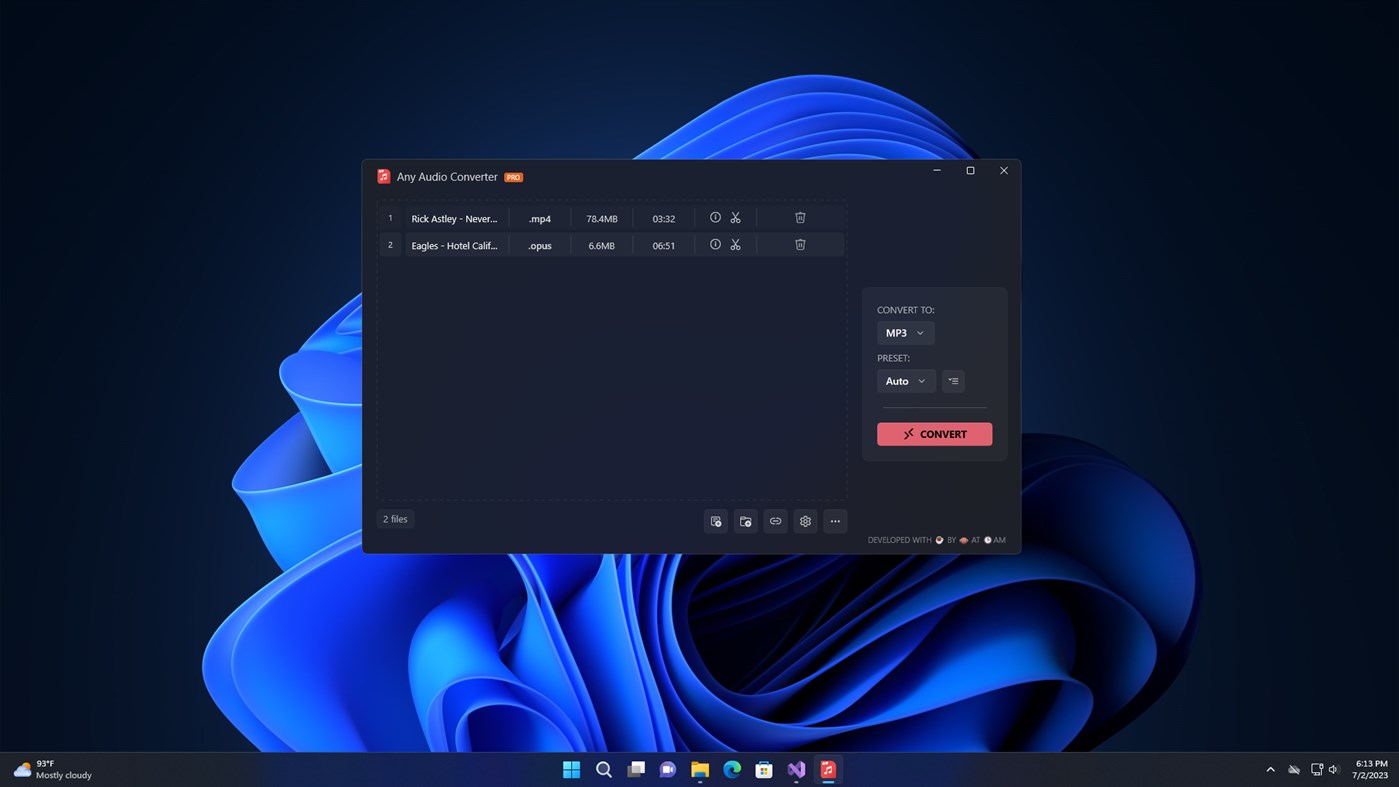Remove Rick Astley file from queue
Viewport: 1399px width, 787px height.
(x=799, y=217)
